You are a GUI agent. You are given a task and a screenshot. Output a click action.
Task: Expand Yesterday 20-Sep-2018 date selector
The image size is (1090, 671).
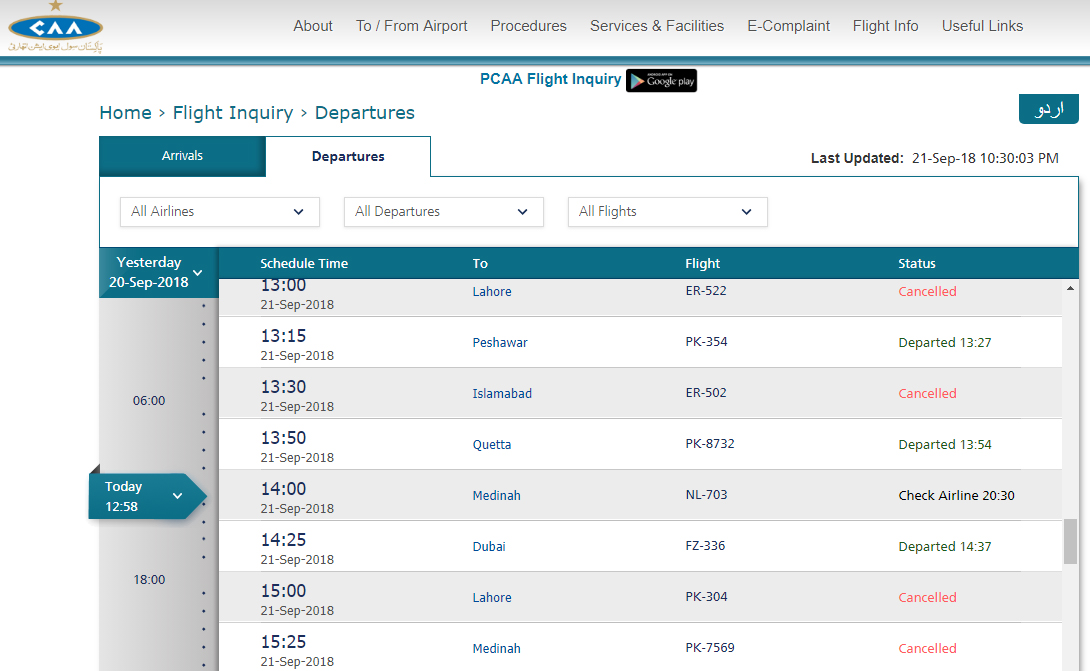point(158,273)
